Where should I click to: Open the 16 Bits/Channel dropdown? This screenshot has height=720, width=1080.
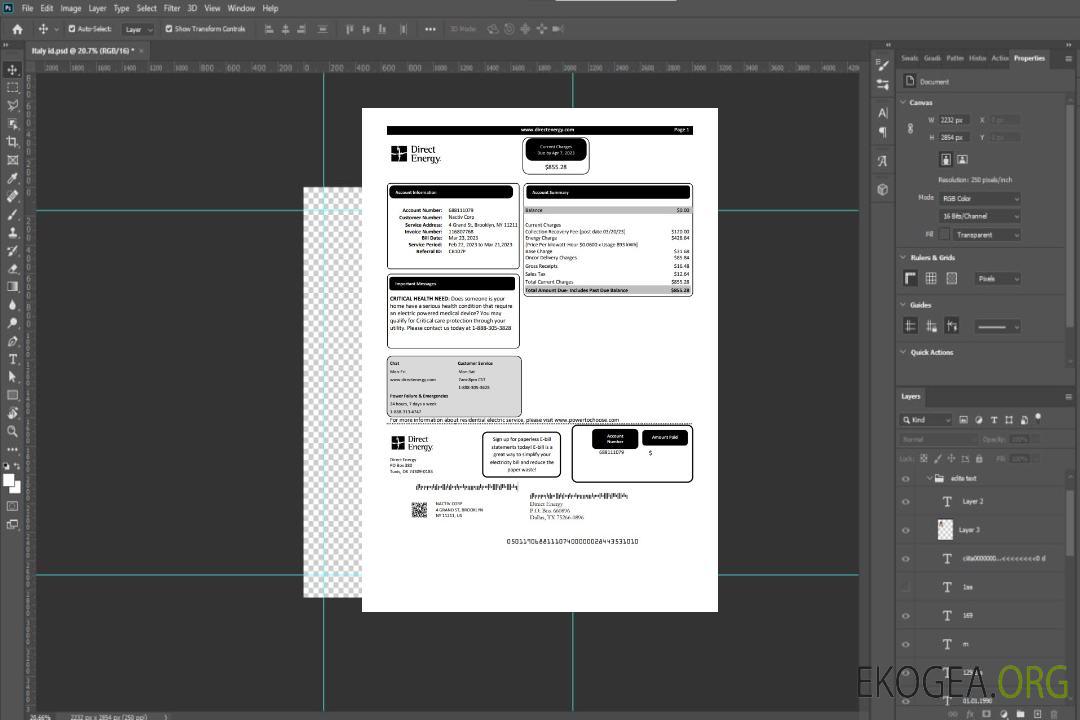point(979,216)
